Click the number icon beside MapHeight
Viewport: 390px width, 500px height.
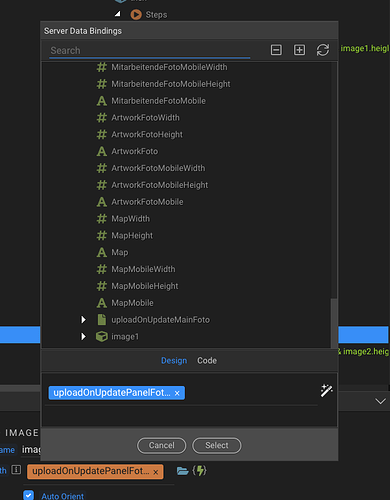pyautogui.click(x=102, y=235)
